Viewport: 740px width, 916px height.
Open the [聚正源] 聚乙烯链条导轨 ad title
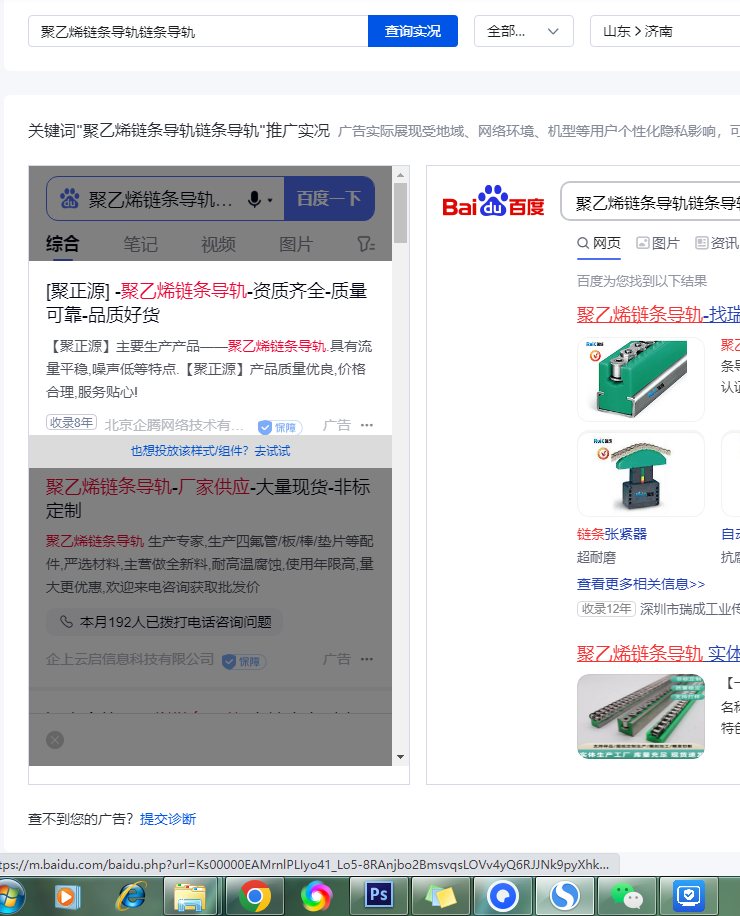pos(207,303)
